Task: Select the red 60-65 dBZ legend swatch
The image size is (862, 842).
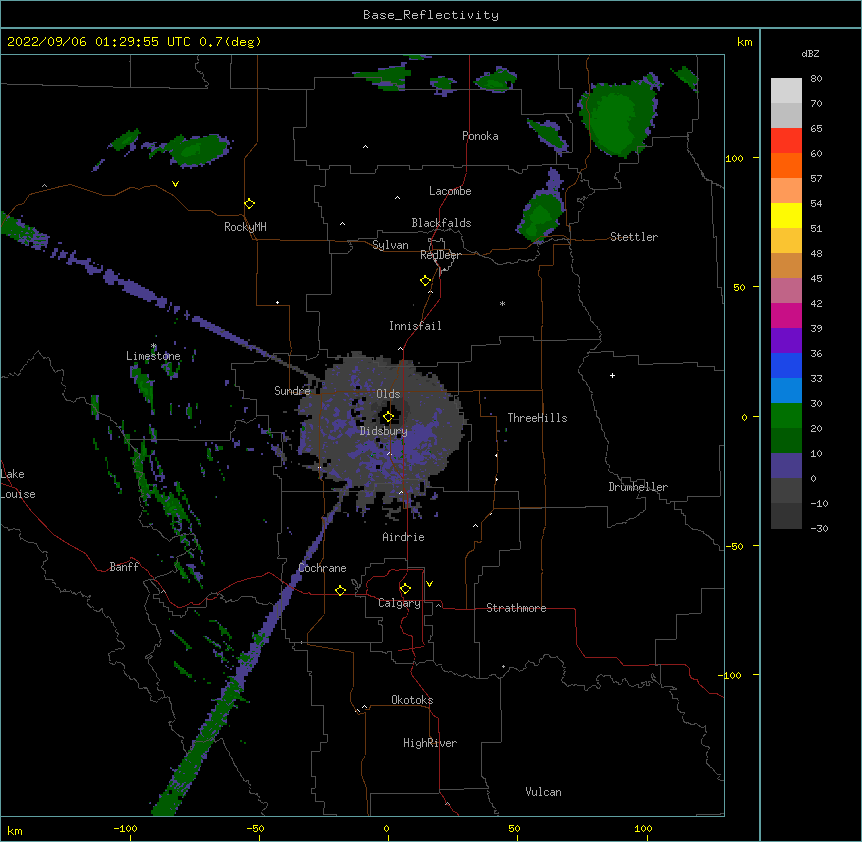Action: point(786,140)
